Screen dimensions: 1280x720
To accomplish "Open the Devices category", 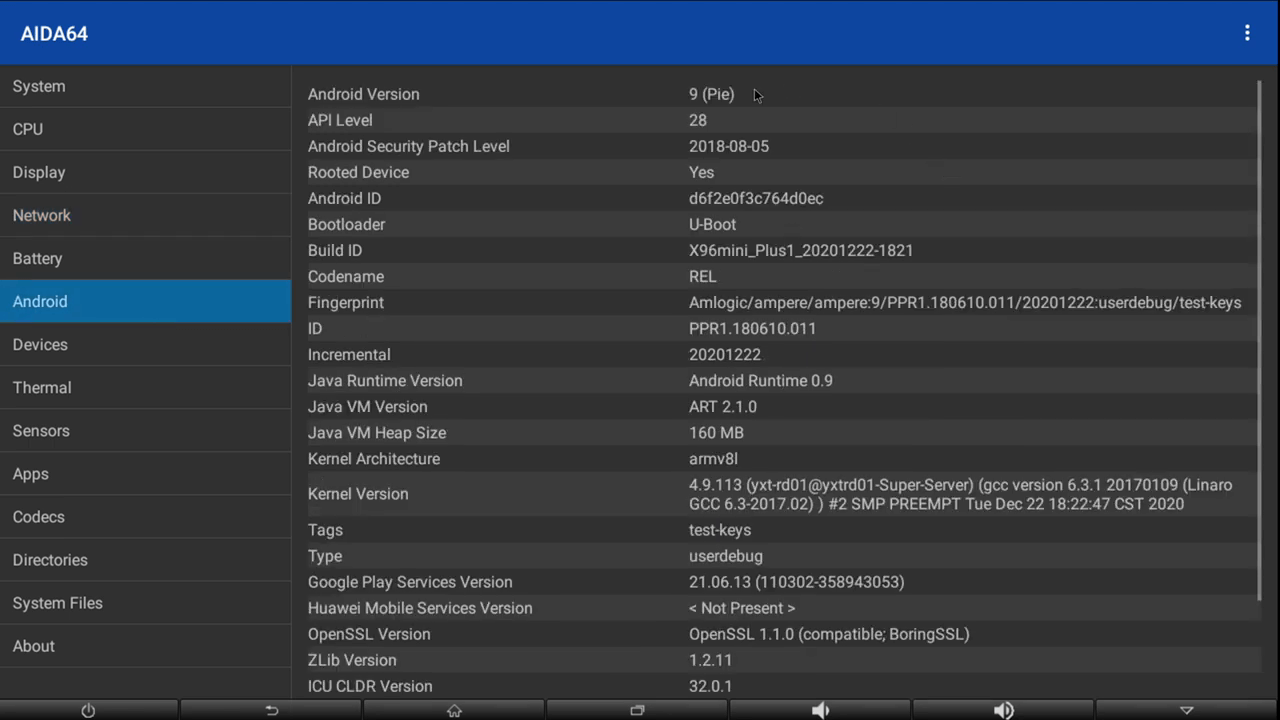I will pos(146,344).
